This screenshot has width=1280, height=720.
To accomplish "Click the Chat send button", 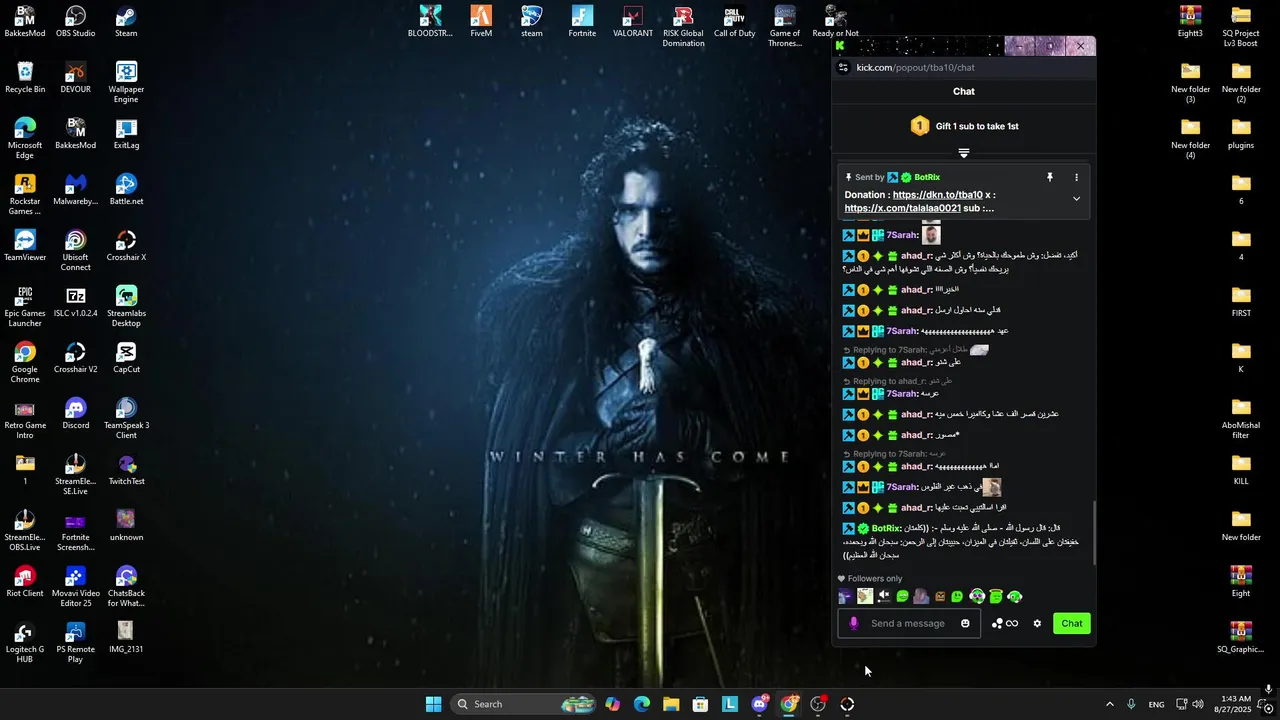I will click(x=1072, y=623).
